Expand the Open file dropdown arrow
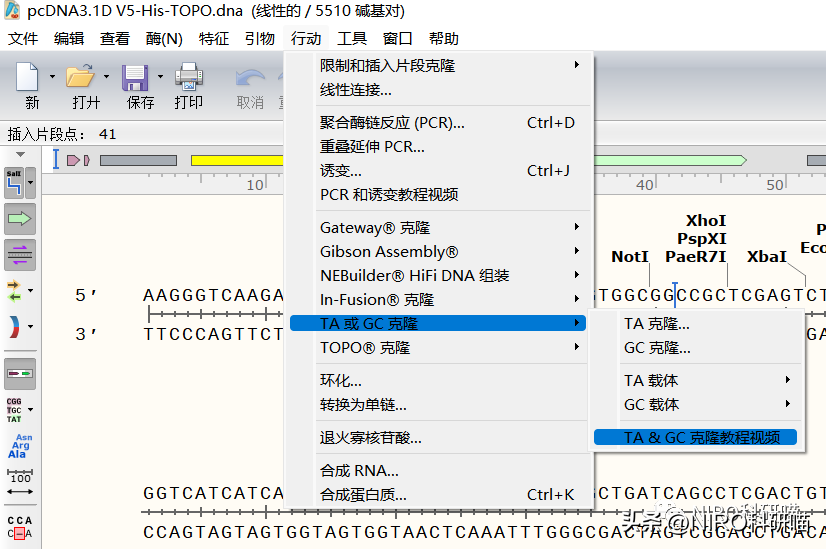The width and height of the screenshot is (826, 549). pos(106,77)
